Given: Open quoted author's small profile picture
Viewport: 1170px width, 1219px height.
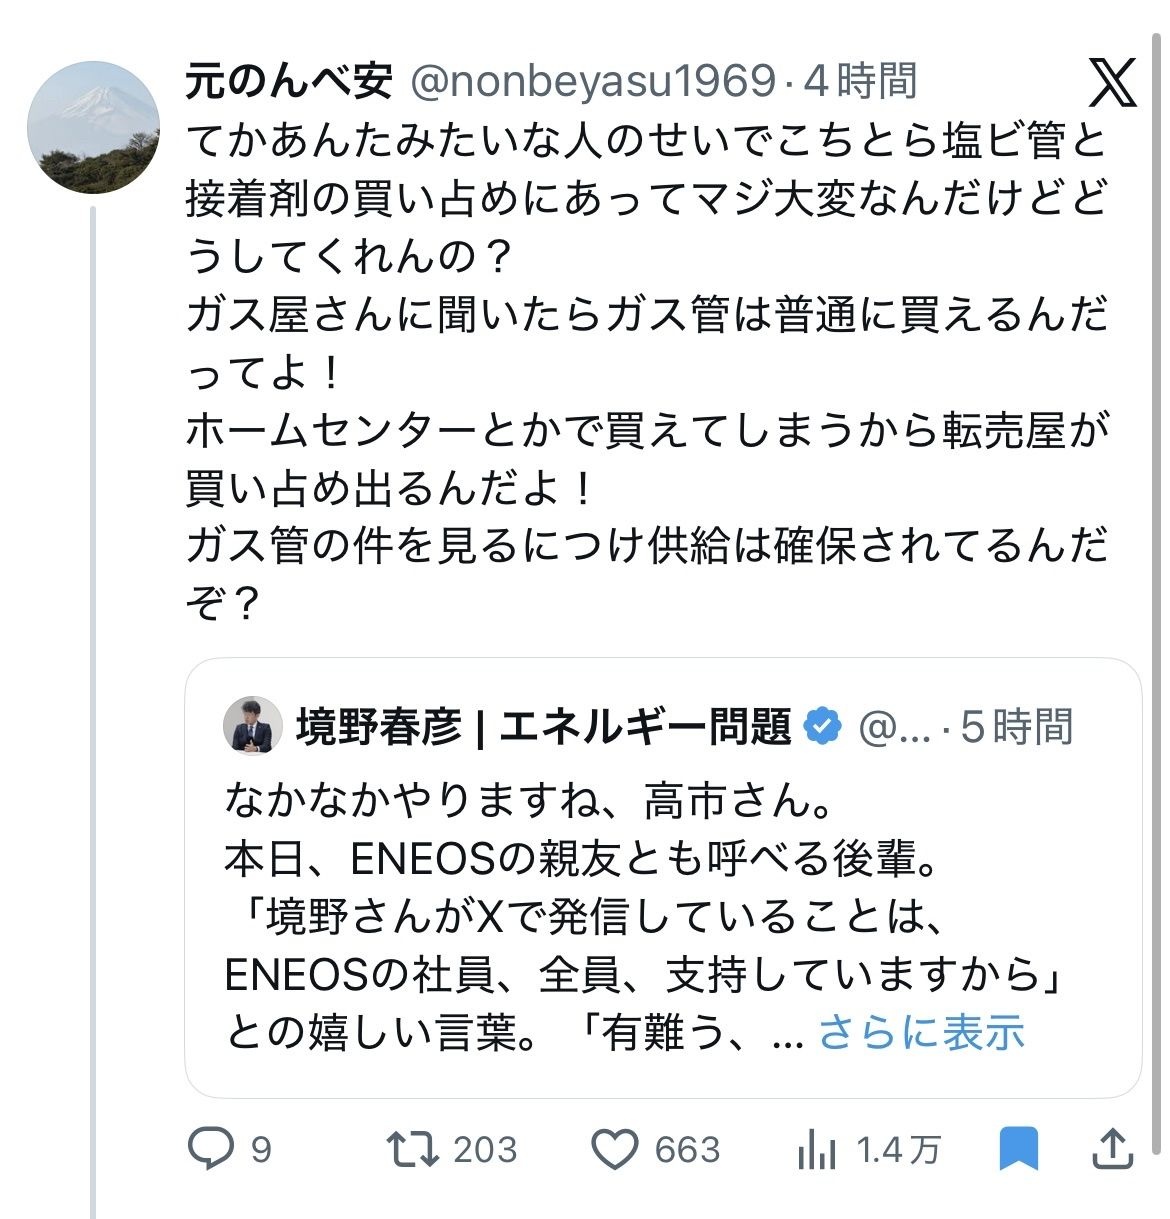Looking at the screenshot, I should pos(253,725).
